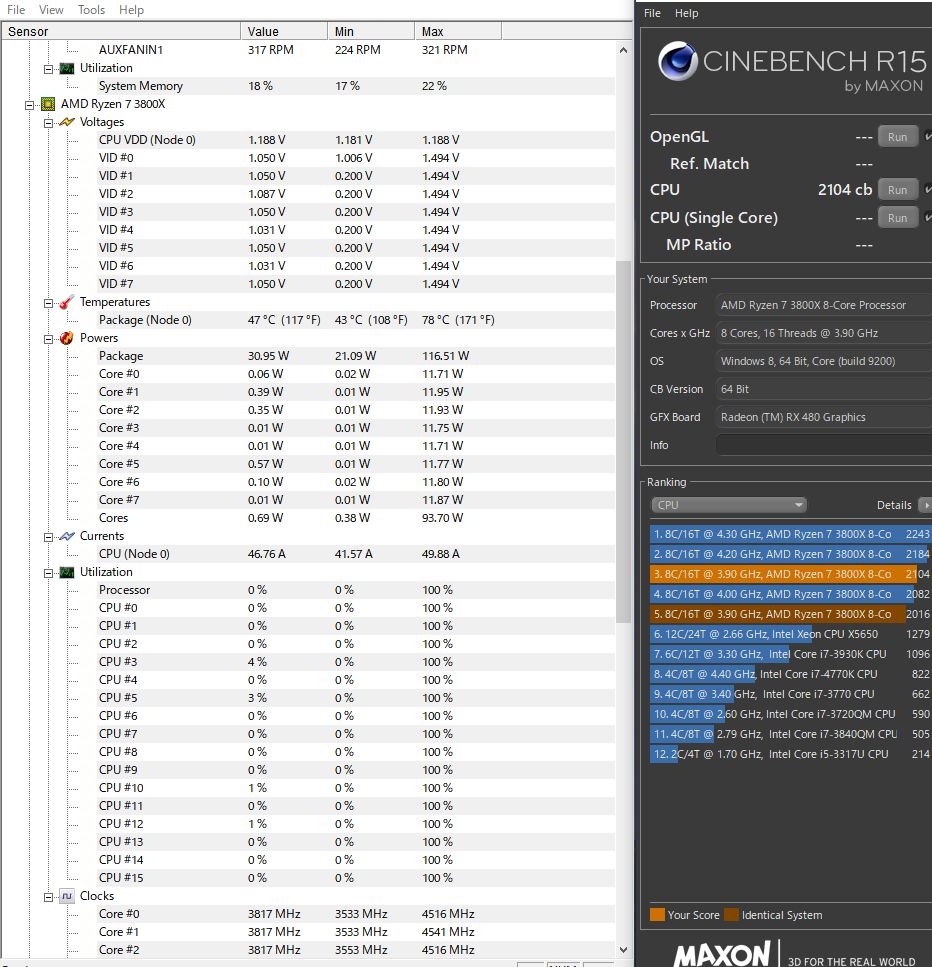
Task: Collapse the Currents tree node
Action: 48,537
